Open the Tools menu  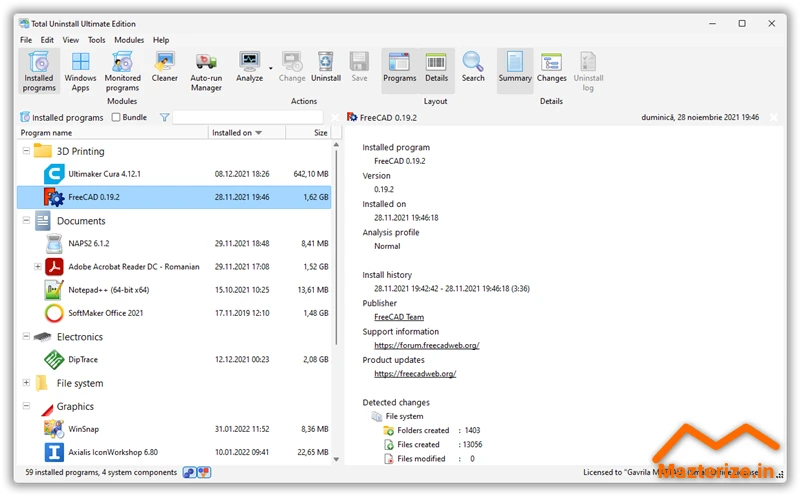(96, 40)
